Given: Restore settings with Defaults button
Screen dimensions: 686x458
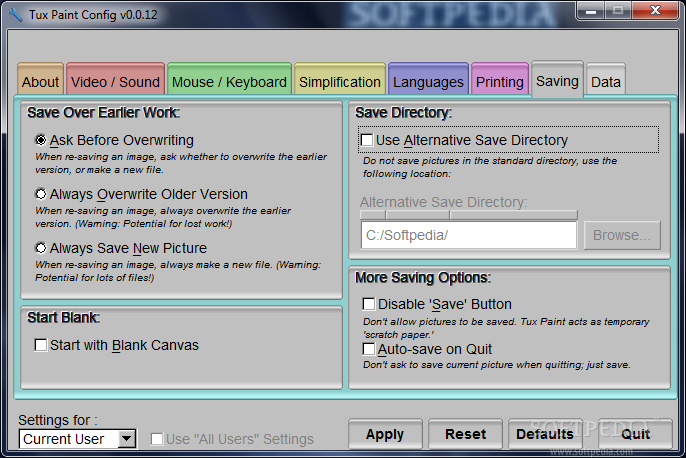Looking at the screenshot, I should pyautogui.click(x=545, y=434).
